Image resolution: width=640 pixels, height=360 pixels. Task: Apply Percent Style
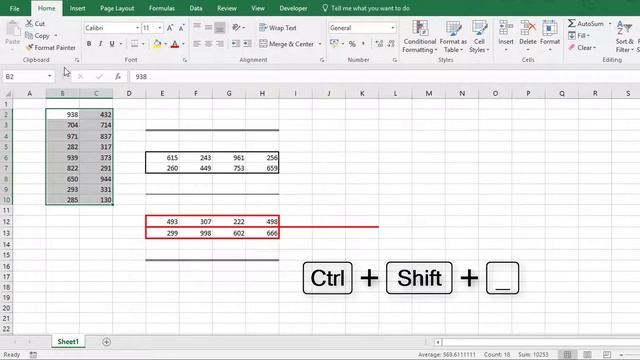tap(352, 44)
